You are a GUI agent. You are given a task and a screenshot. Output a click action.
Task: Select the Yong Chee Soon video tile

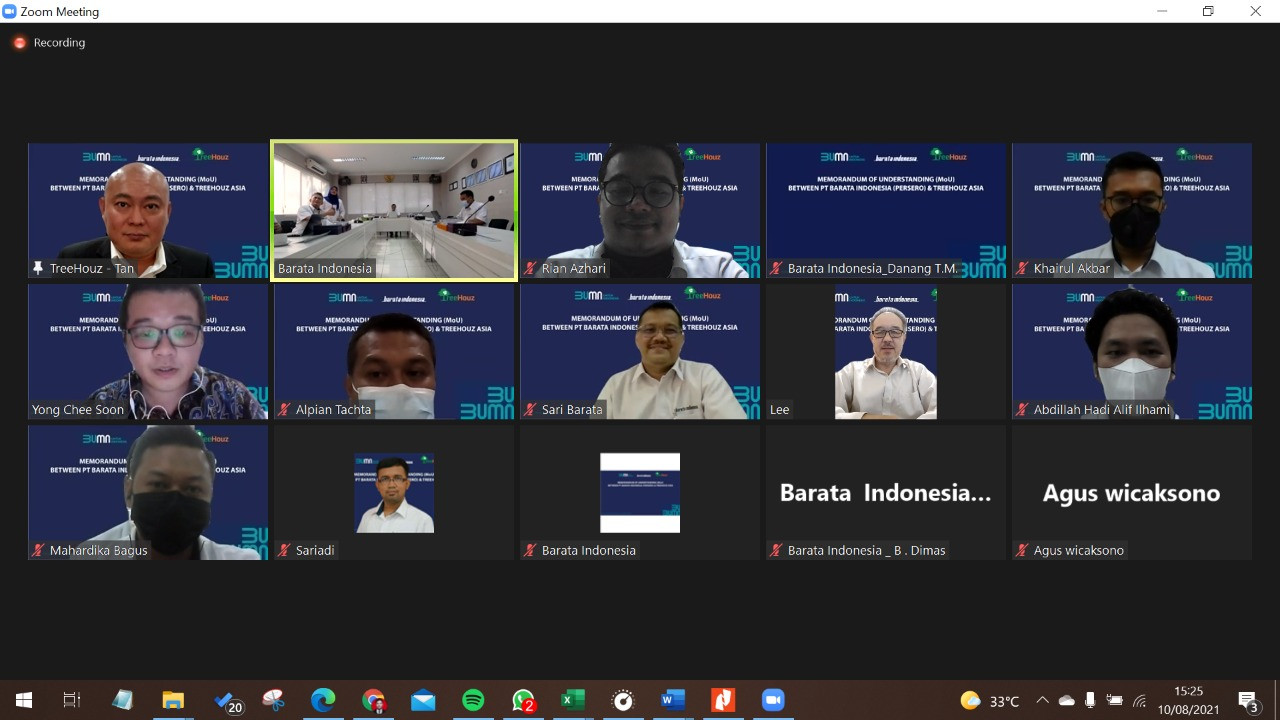click(148, 351)
